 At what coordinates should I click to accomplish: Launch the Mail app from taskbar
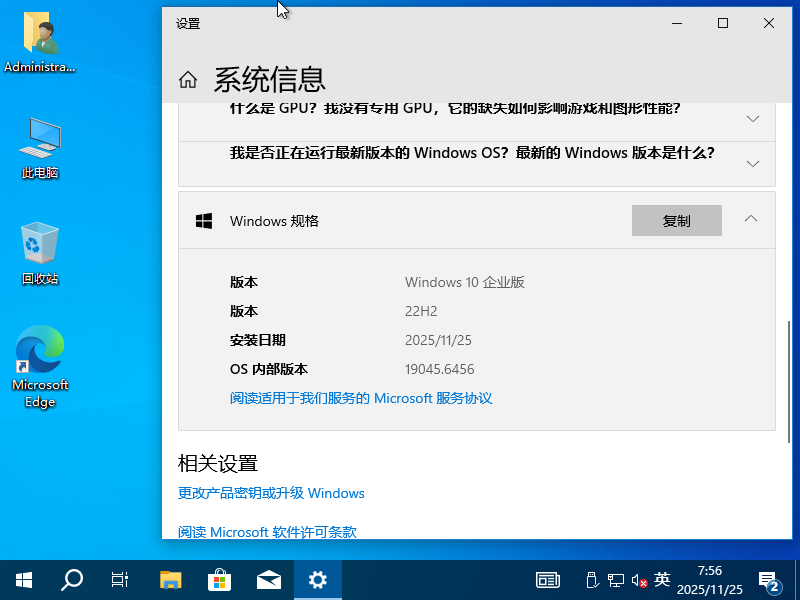click(267, 580)
